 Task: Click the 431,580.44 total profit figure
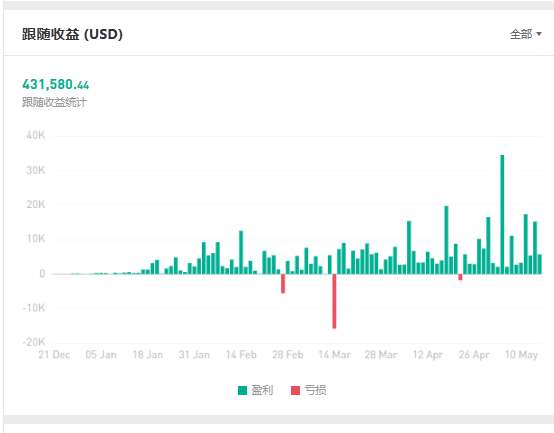[55, 84]
